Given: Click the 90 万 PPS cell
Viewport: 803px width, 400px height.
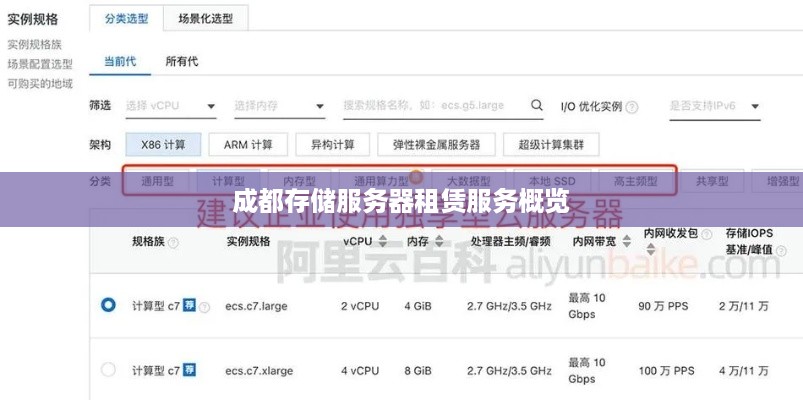Looking at the screenshot, I should (663, 306).
